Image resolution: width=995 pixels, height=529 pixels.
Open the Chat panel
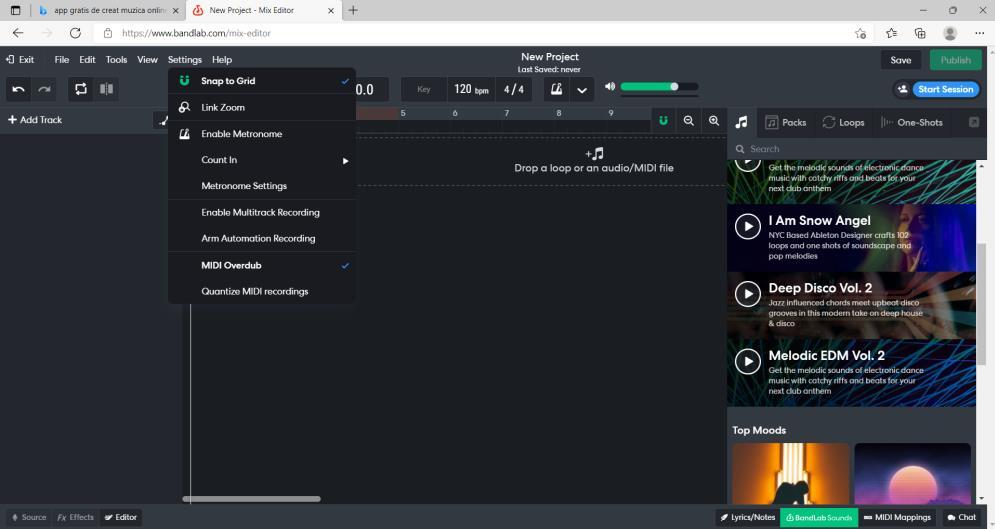(961, 517)
